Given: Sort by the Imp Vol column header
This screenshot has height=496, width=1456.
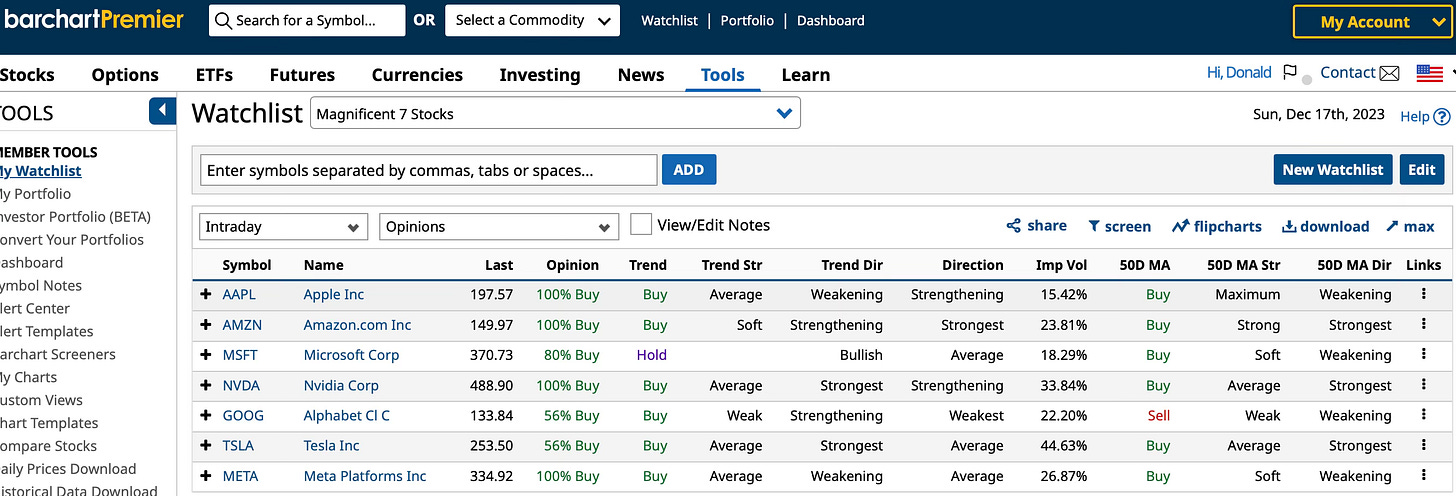Looking at the screenshot, I should [1062, 265].
